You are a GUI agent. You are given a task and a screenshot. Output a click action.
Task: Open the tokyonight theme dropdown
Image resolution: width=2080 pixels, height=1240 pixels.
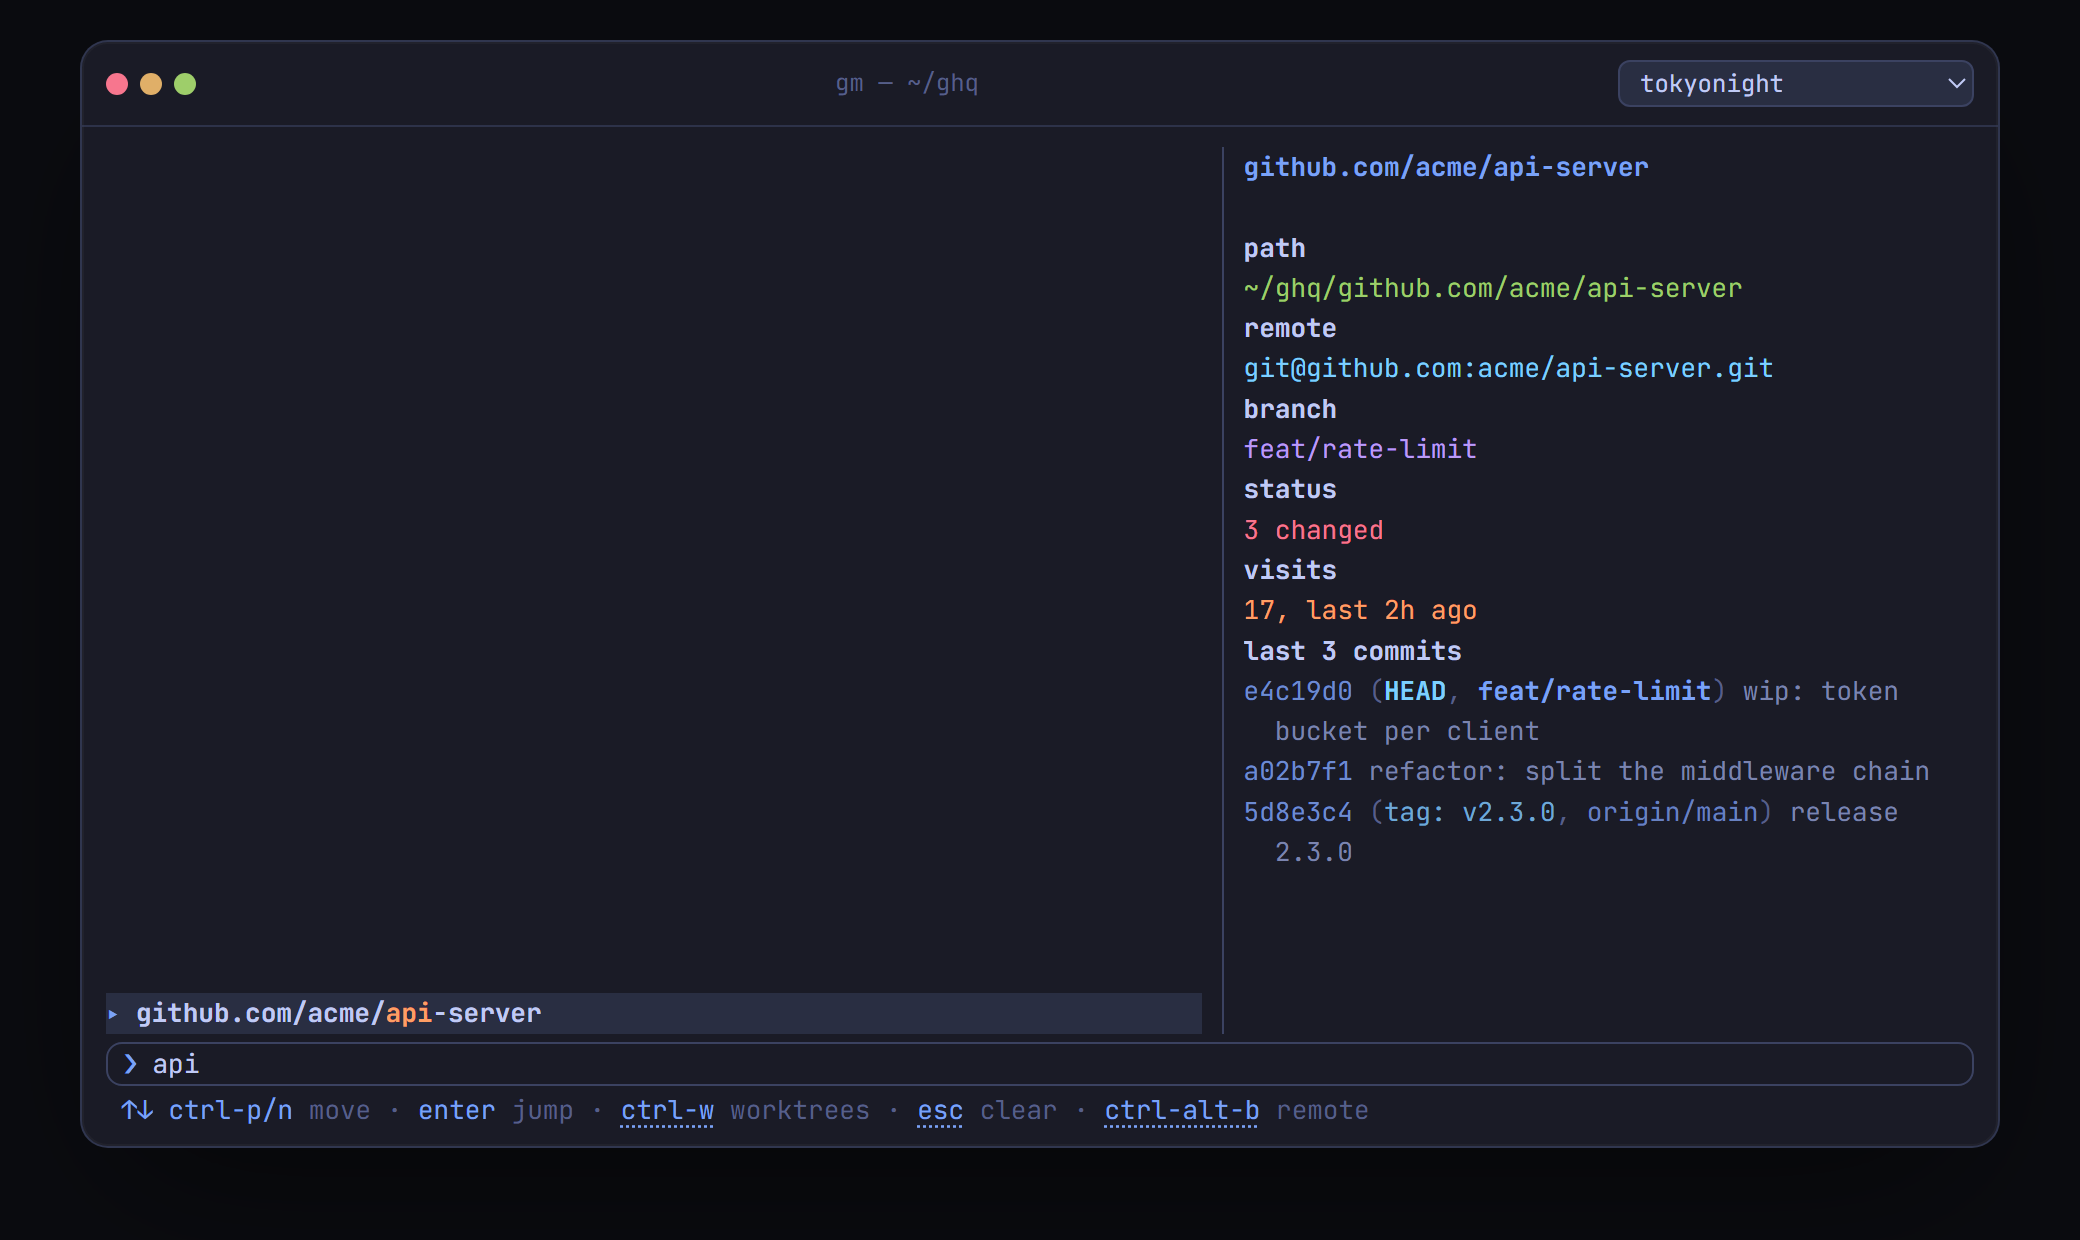[x=1795, y=83]
